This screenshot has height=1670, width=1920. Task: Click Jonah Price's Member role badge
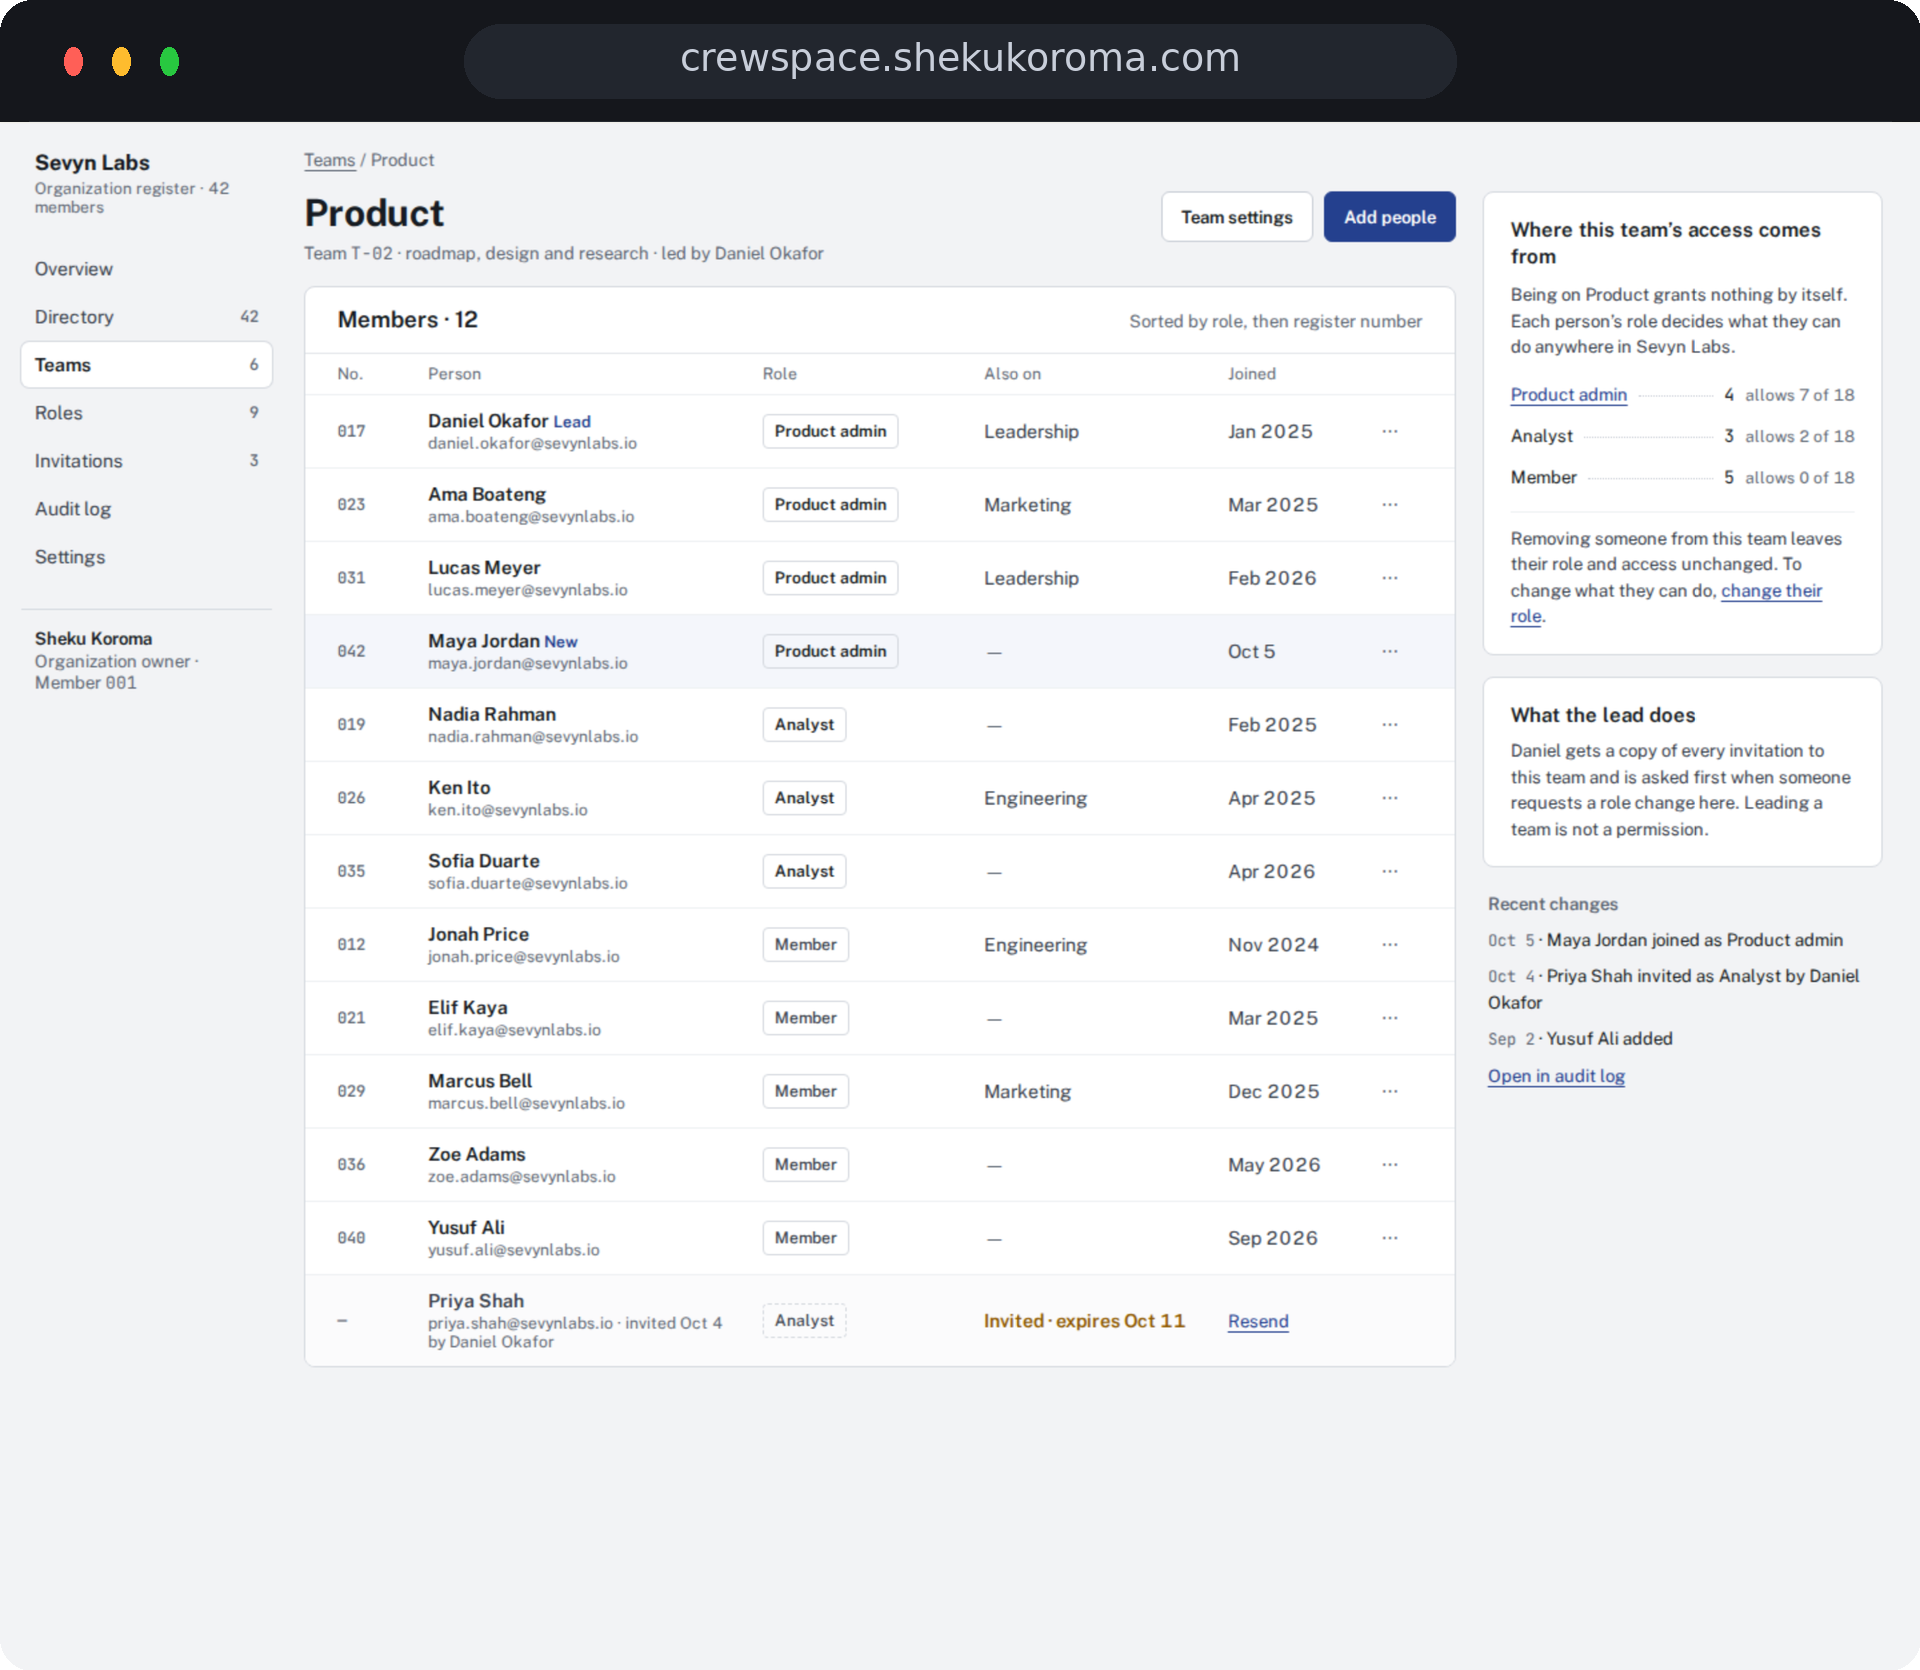805,945
